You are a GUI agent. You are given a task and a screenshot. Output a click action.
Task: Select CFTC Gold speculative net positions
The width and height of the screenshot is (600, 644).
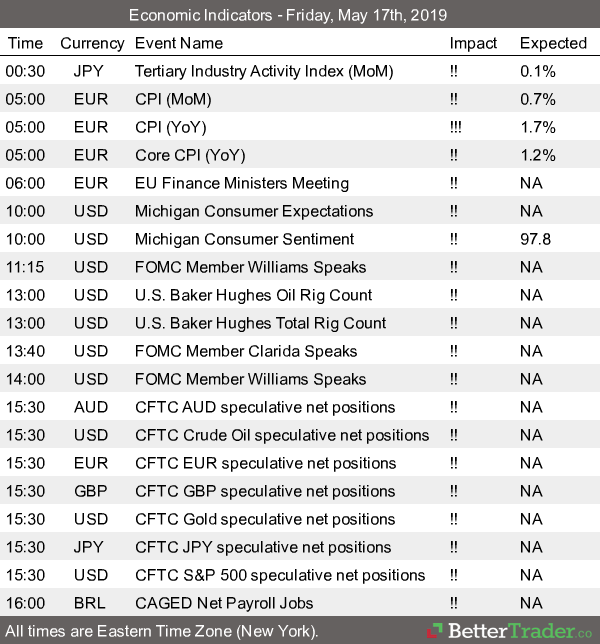point(265,519)
